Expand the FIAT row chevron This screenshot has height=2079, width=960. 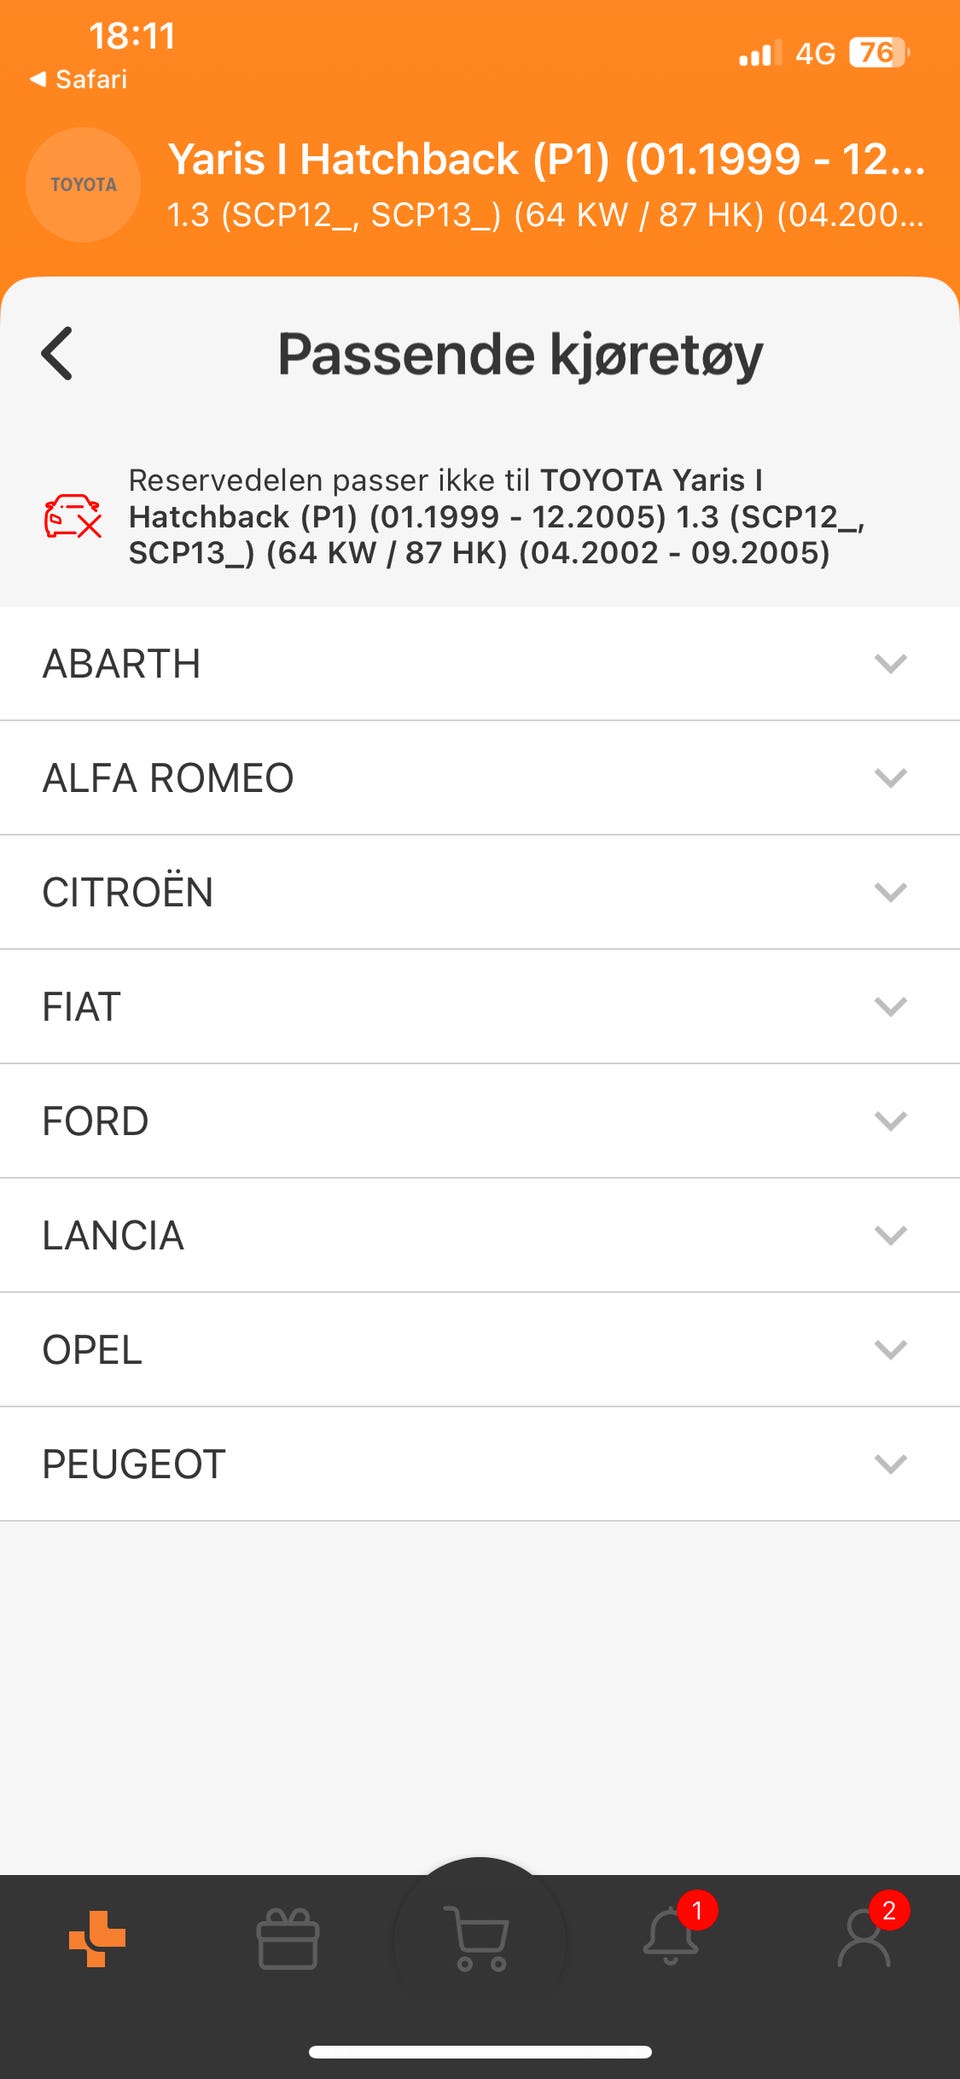pyautogui.click(x=889, y=1006)
